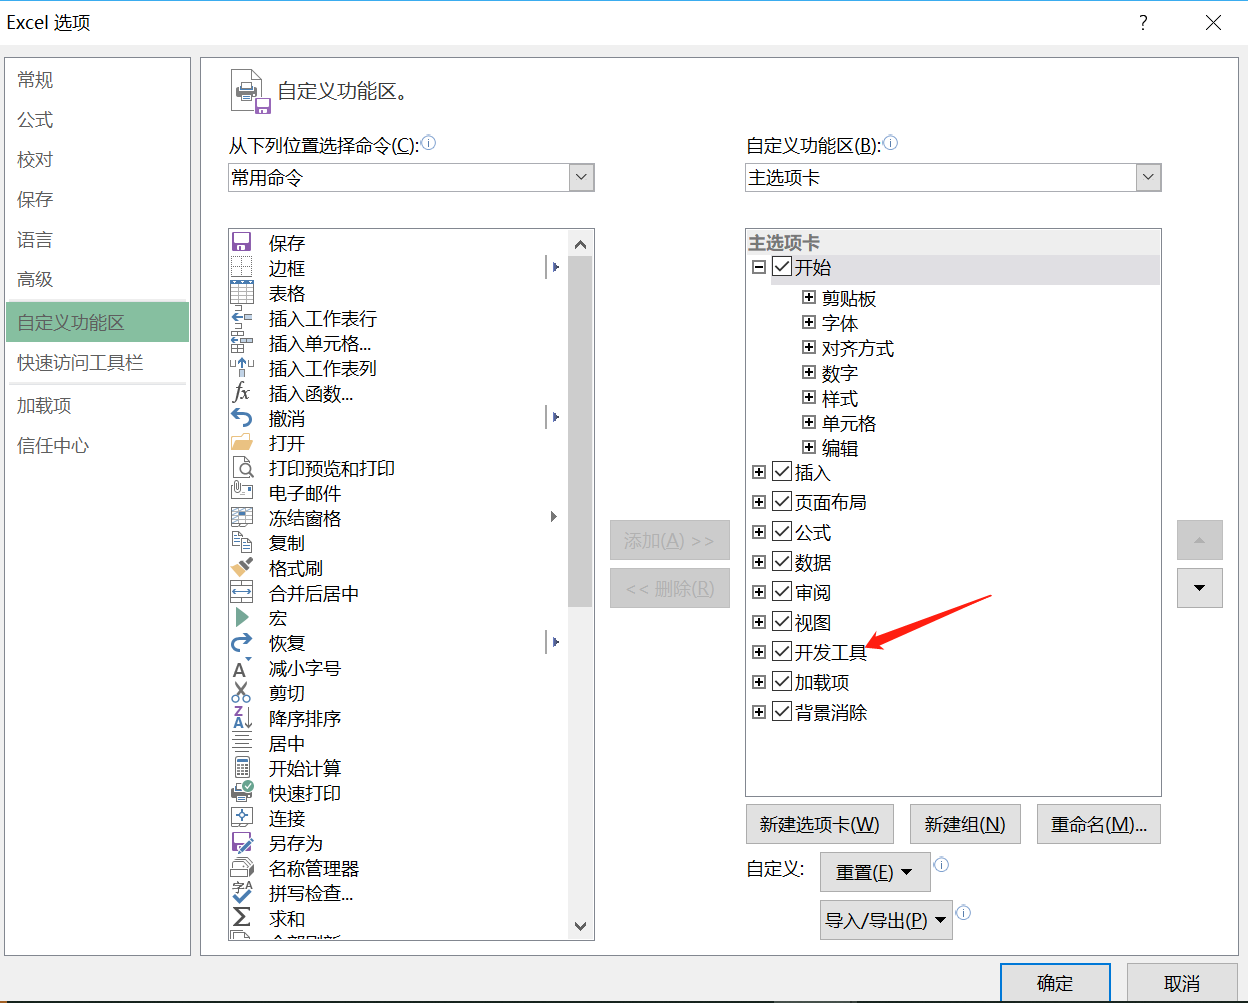This screenshot has width=1248, height=1003.
Task: Expand the 字体 group
Action: [x=809, y=322]
